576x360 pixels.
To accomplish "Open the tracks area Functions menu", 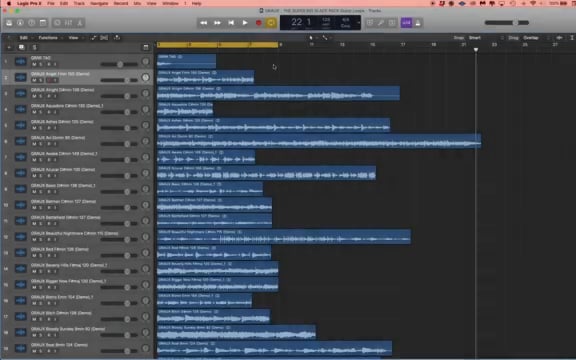I will [x=50, y=37].
